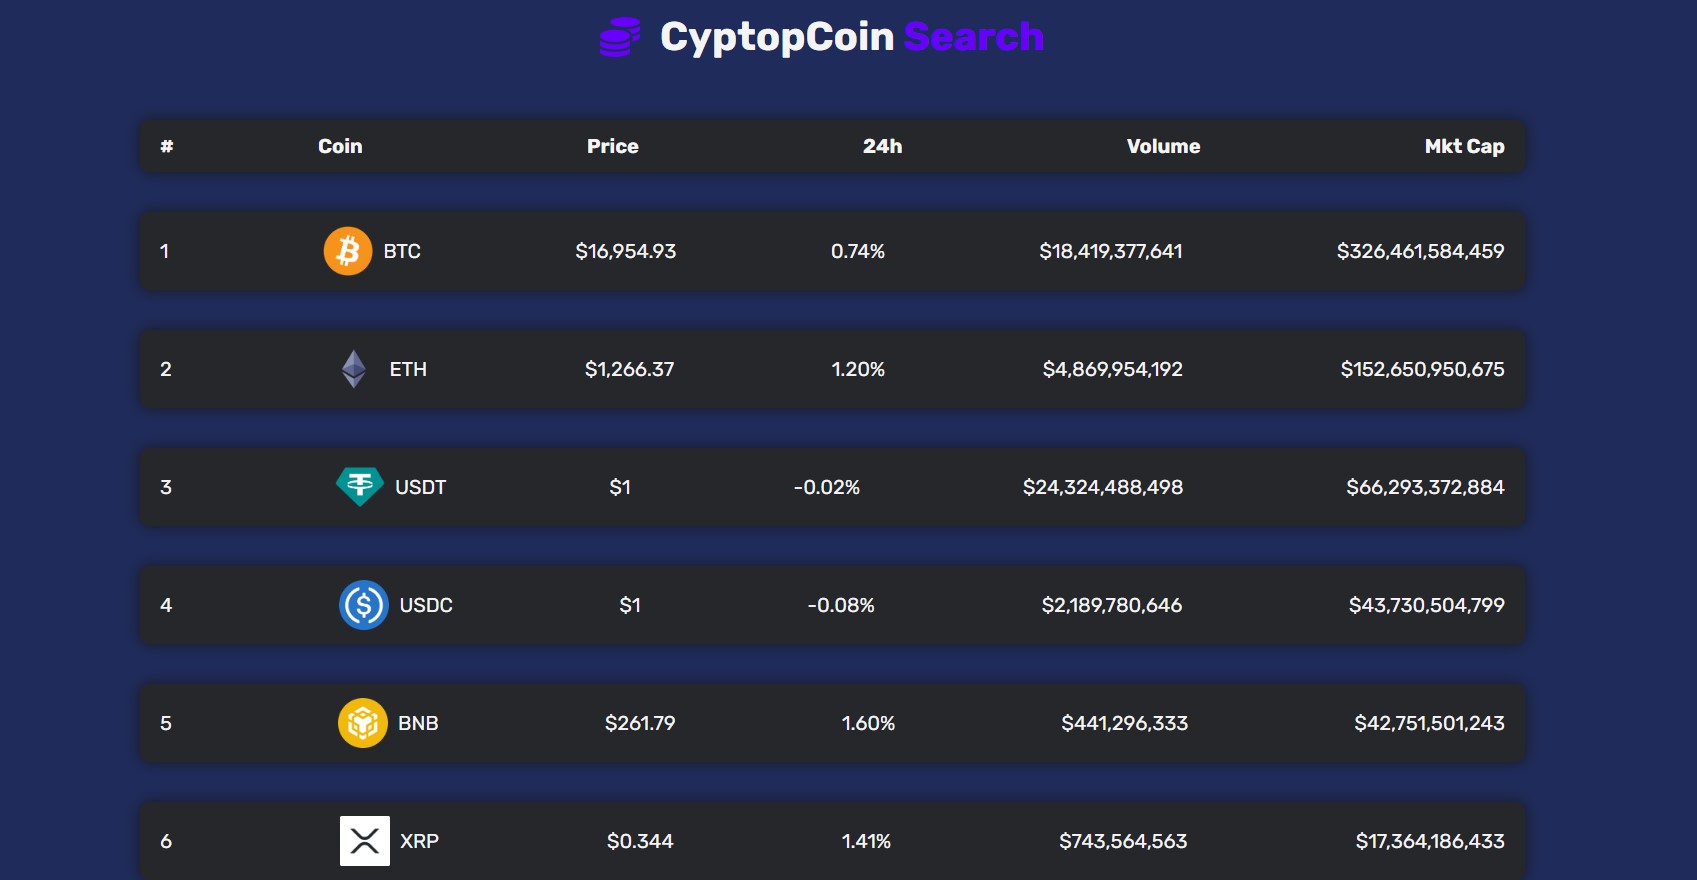Click the USDT price value $1

pos(620,487)
